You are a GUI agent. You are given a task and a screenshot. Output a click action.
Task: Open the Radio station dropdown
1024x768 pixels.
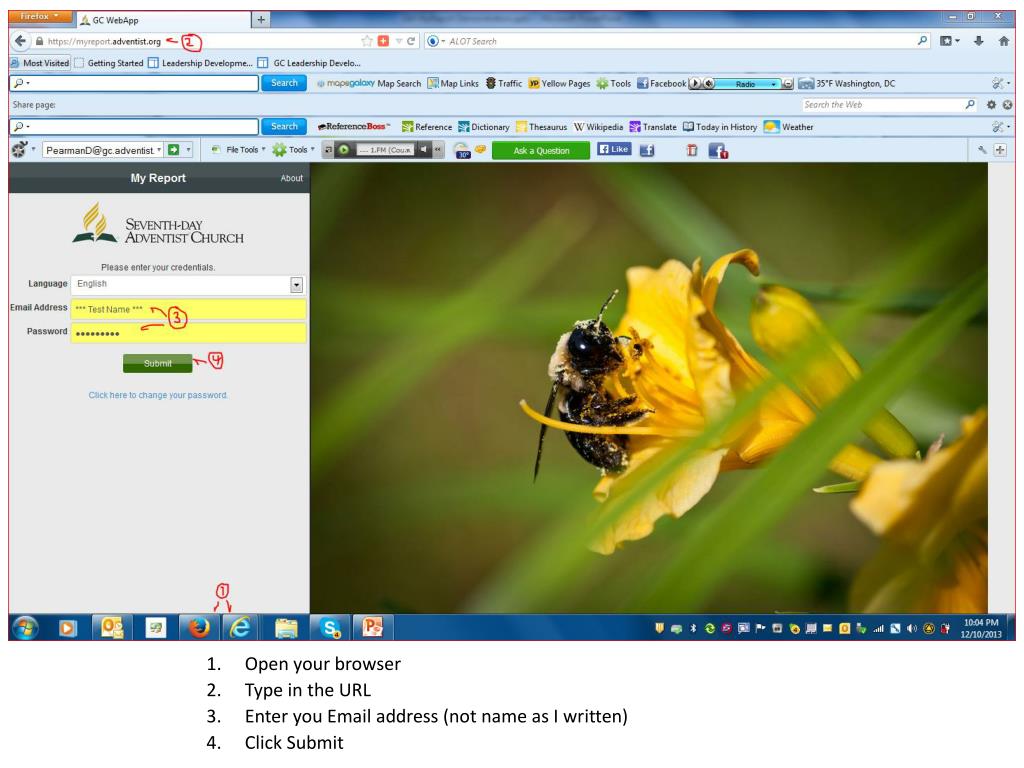pyautogui.click(x=774, y=84)
